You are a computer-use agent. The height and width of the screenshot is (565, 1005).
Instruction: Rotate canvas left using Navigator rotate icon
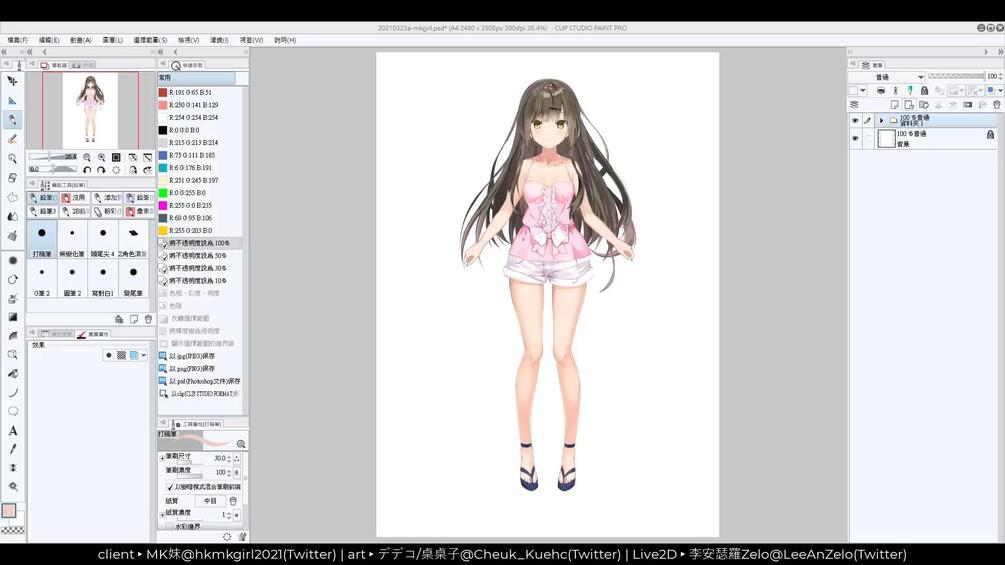(87, 170)
